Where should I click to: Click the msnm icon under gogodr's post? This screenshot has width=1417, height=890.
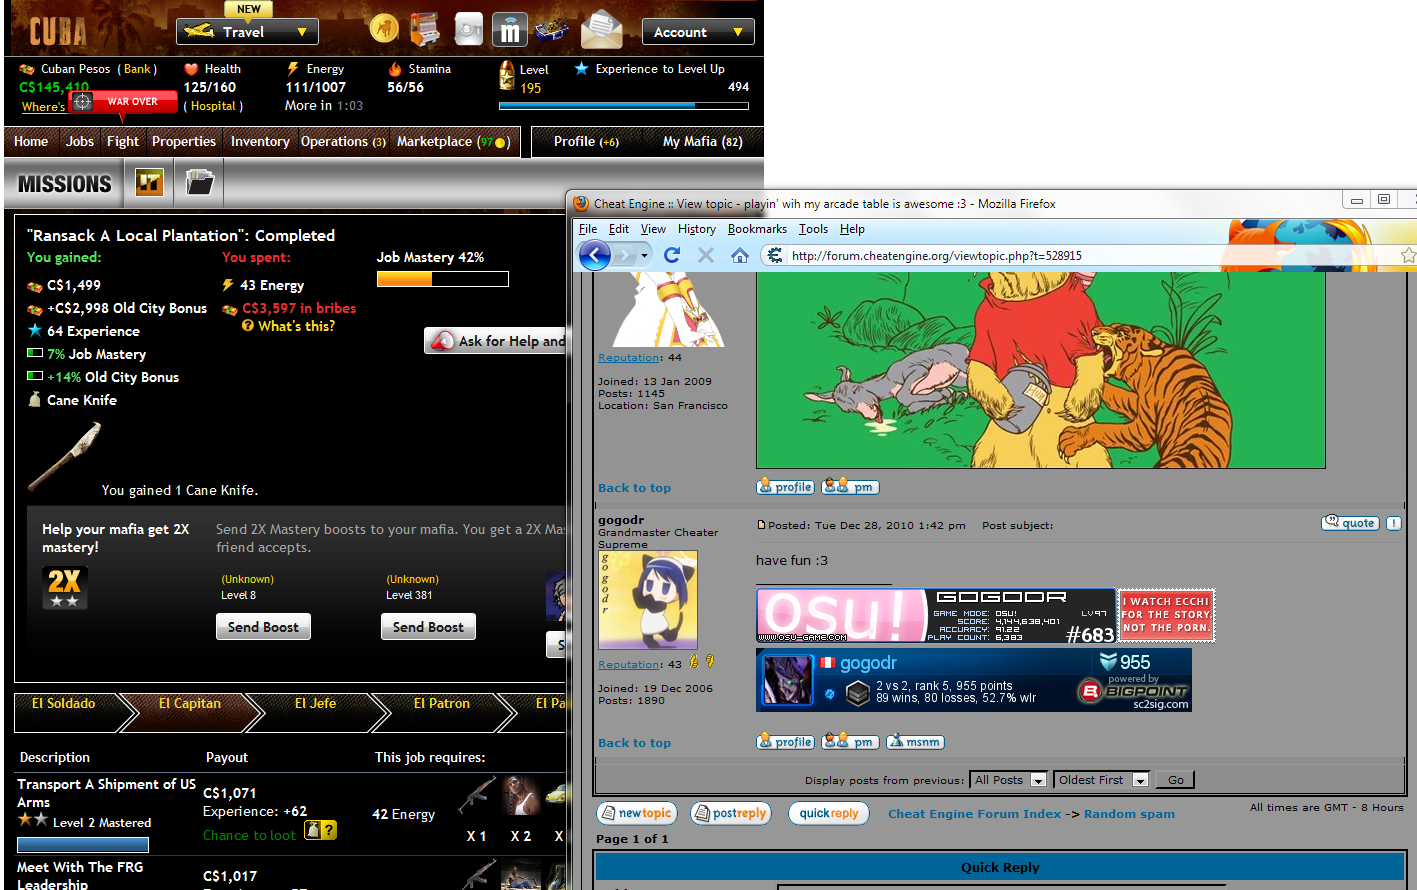pos(915,742)
